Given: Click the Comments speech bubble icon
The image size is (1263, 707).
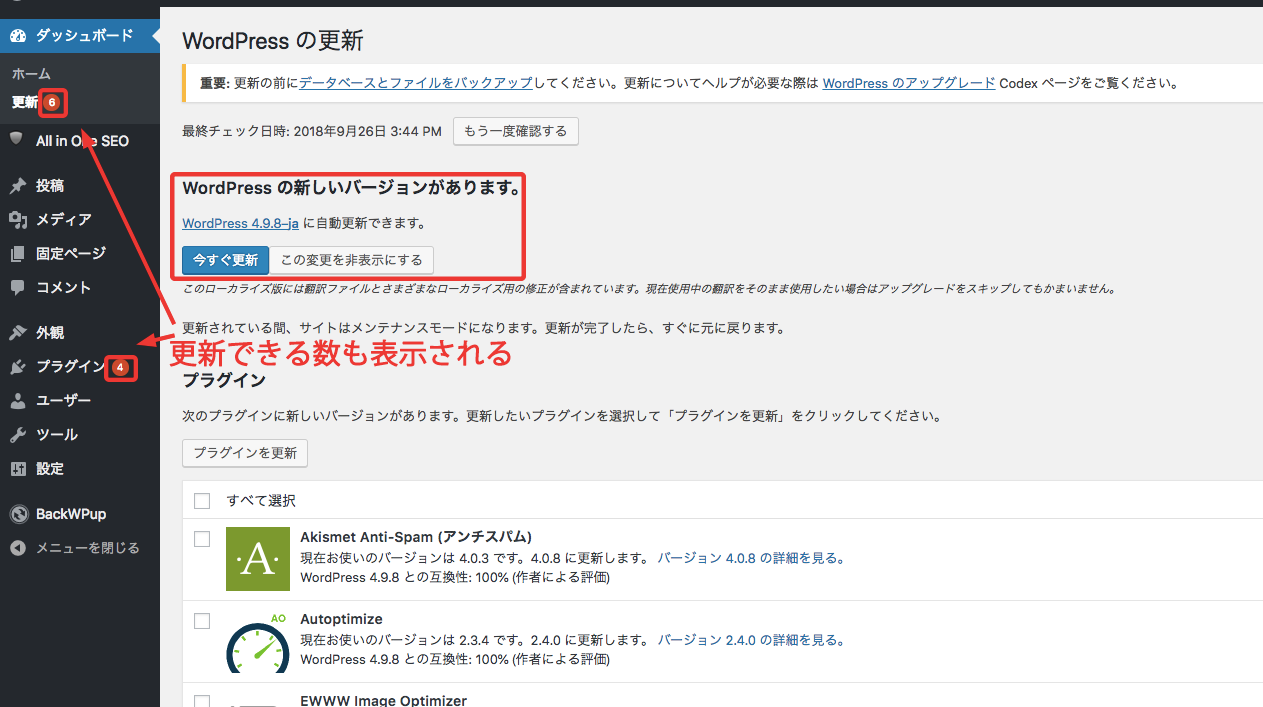Looking at the screenshot, I should pos(17,287).
